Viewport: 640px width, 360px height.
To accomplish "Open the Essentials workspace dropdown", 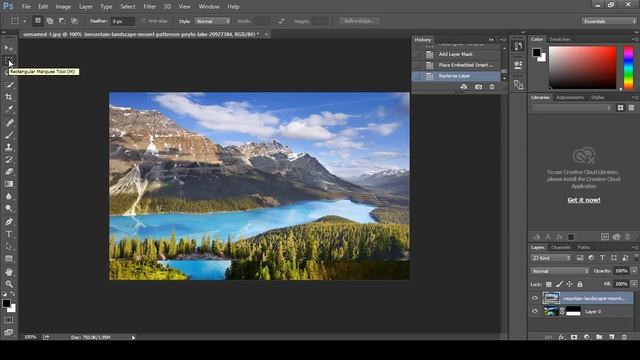I will click(x=609, y=21).
